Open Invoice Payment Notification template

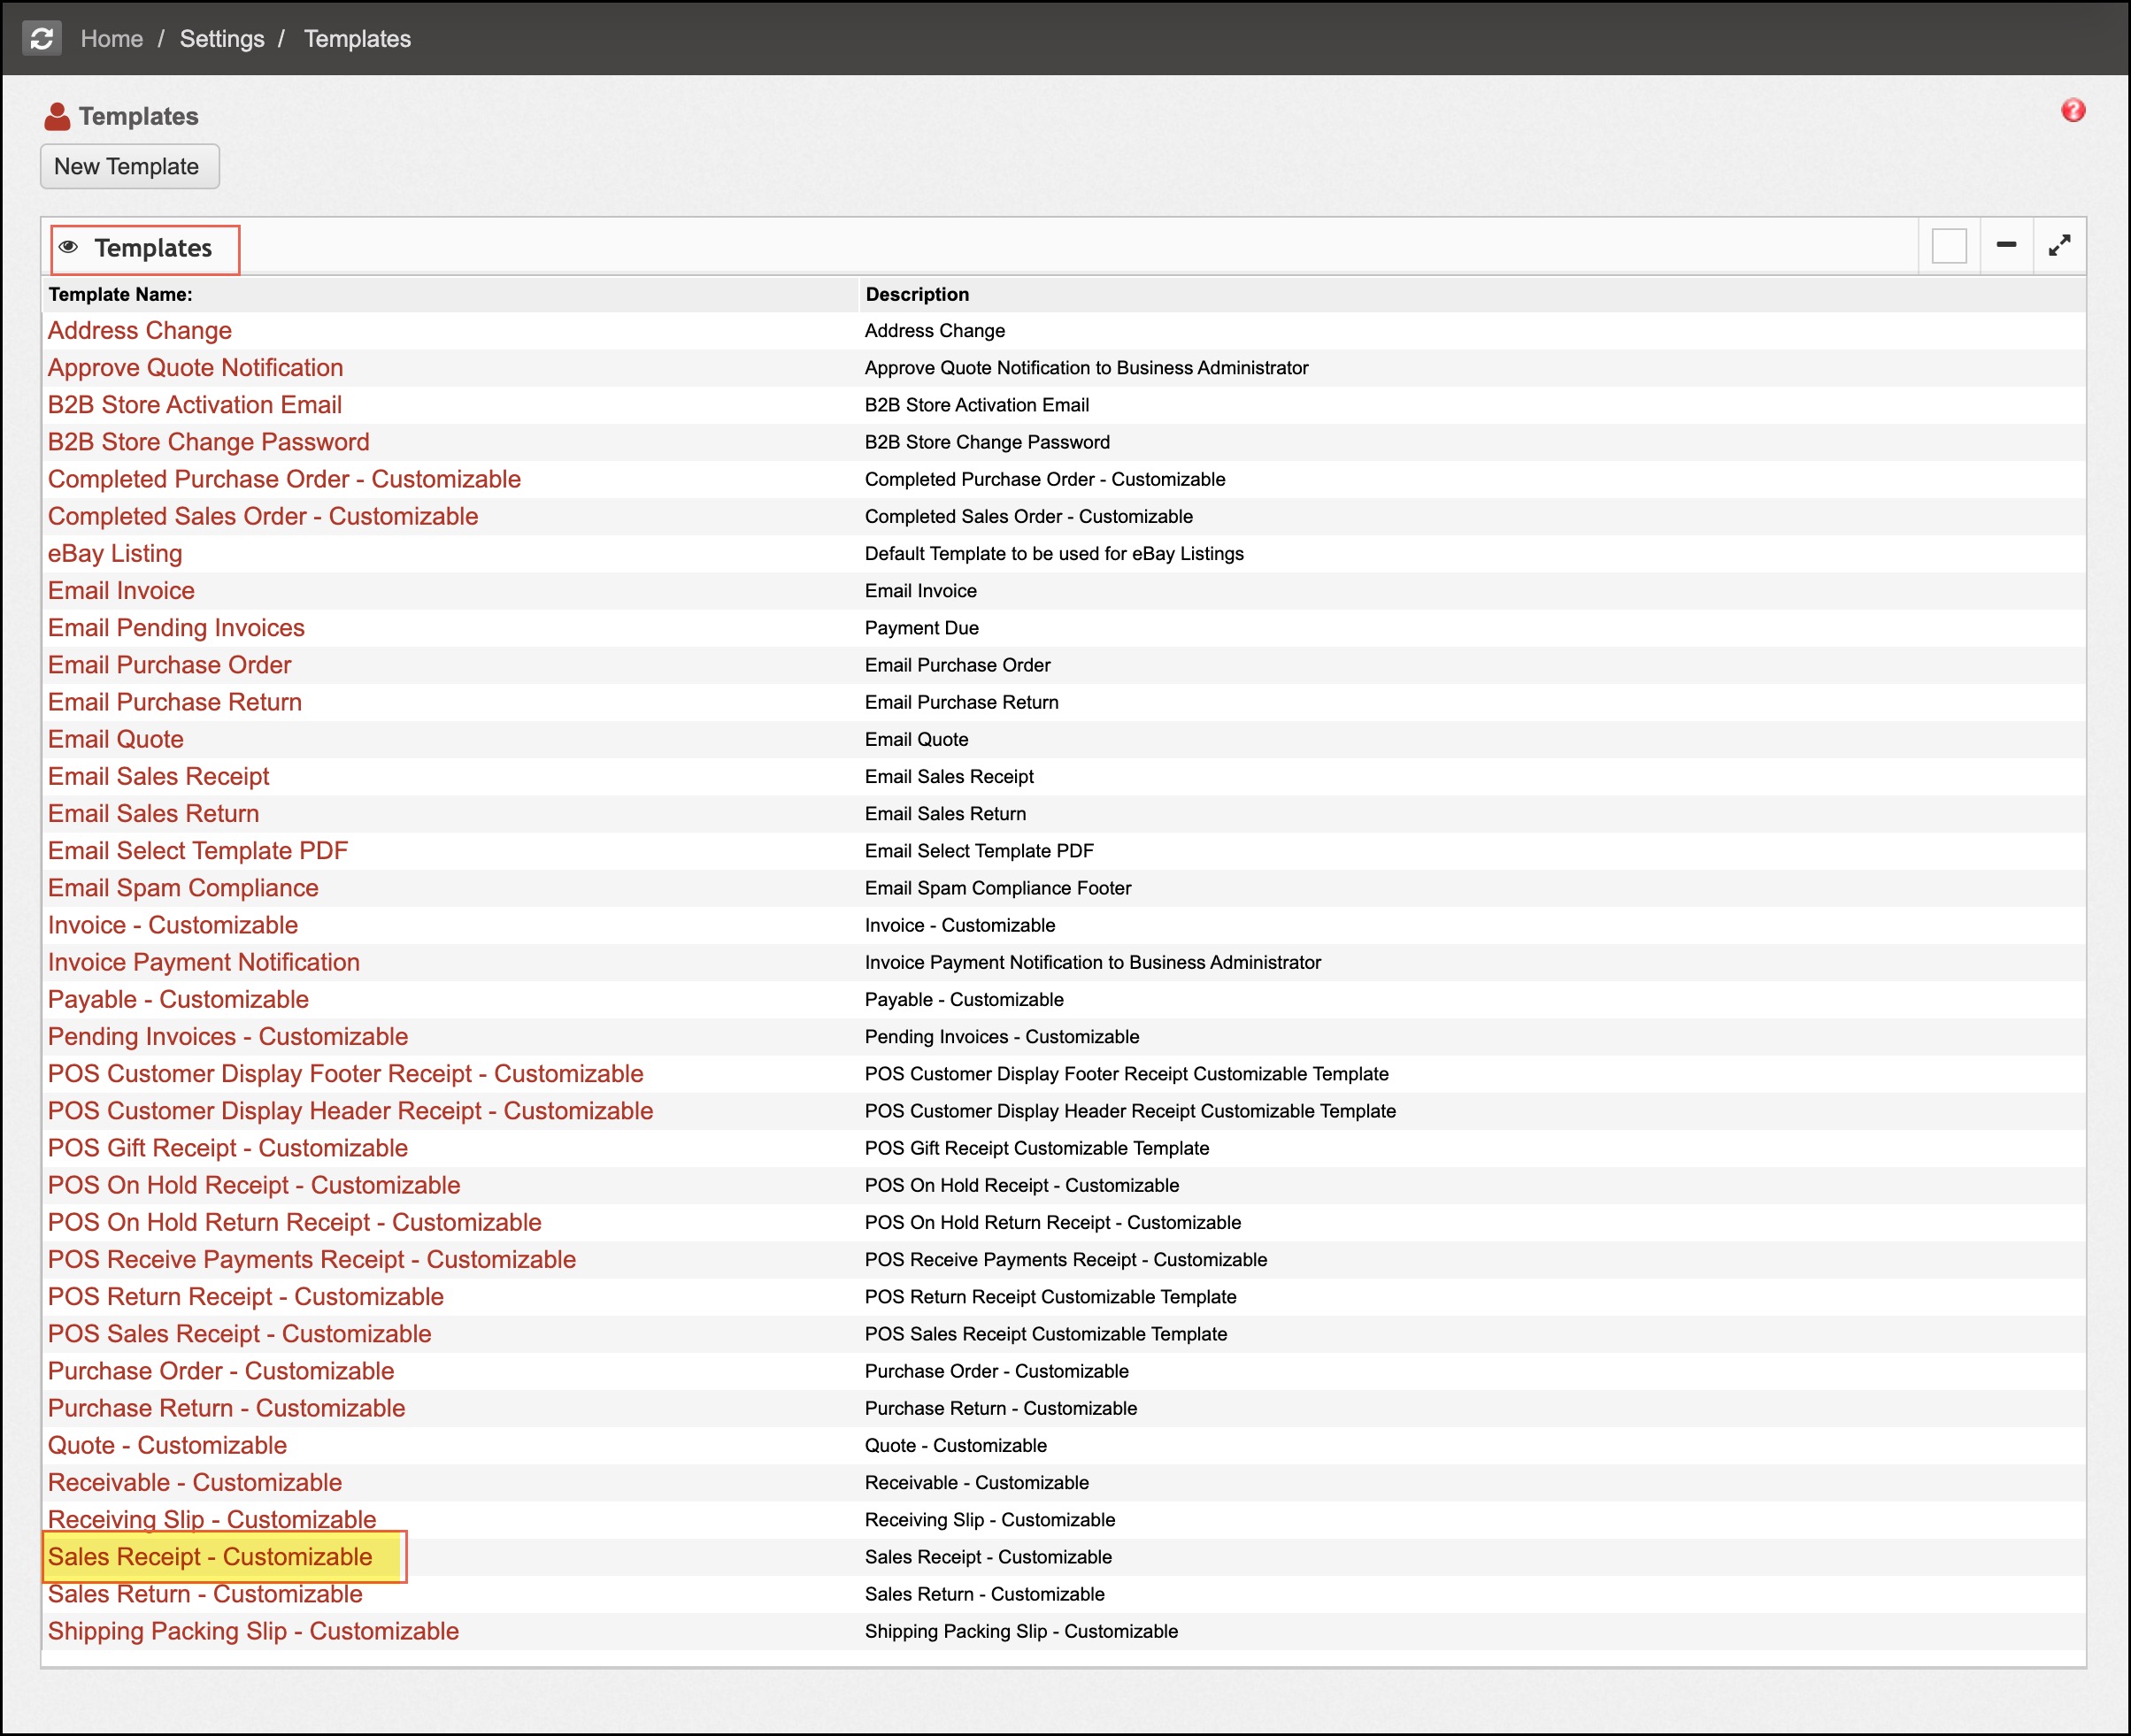coord(204,962)
